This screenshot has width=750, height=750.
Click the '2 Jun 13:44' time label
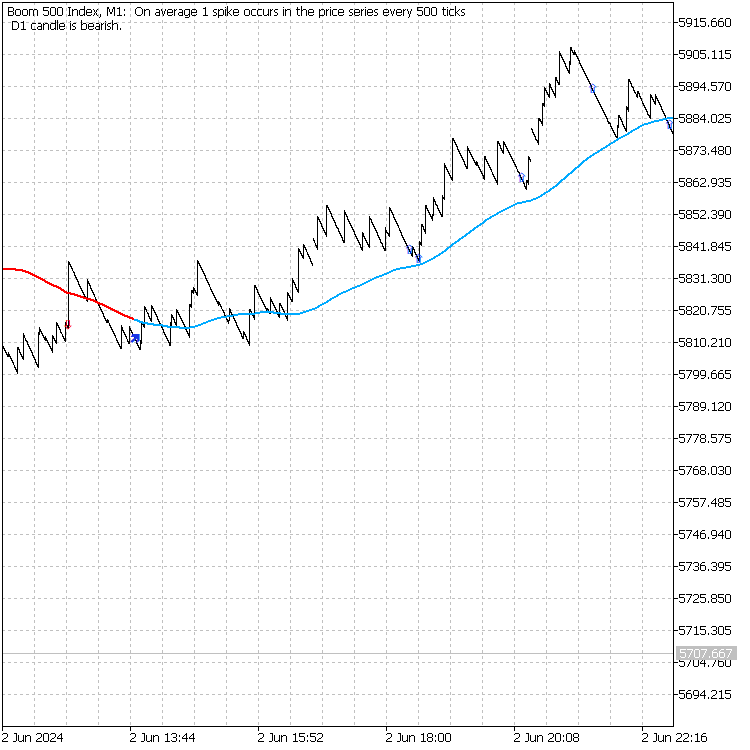click(163, 738)
